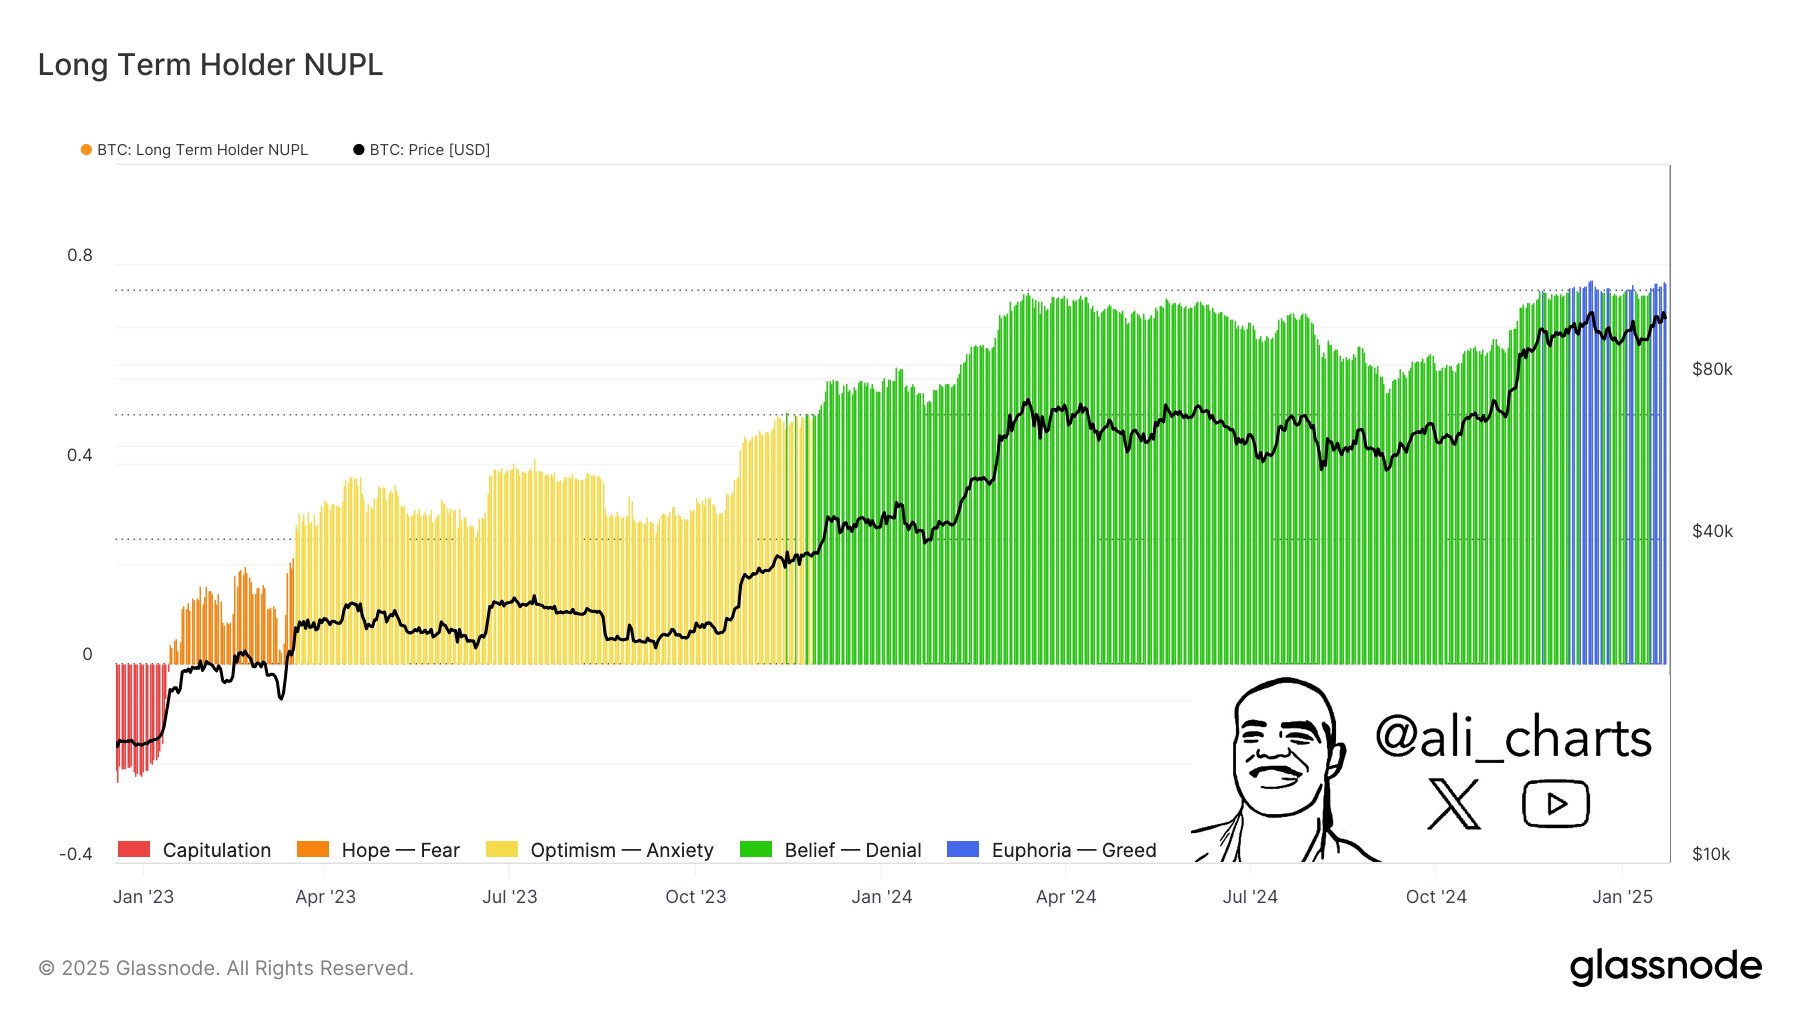
Task: Click the "Apr '24" x-axis label
Action: coord(1066,897)
